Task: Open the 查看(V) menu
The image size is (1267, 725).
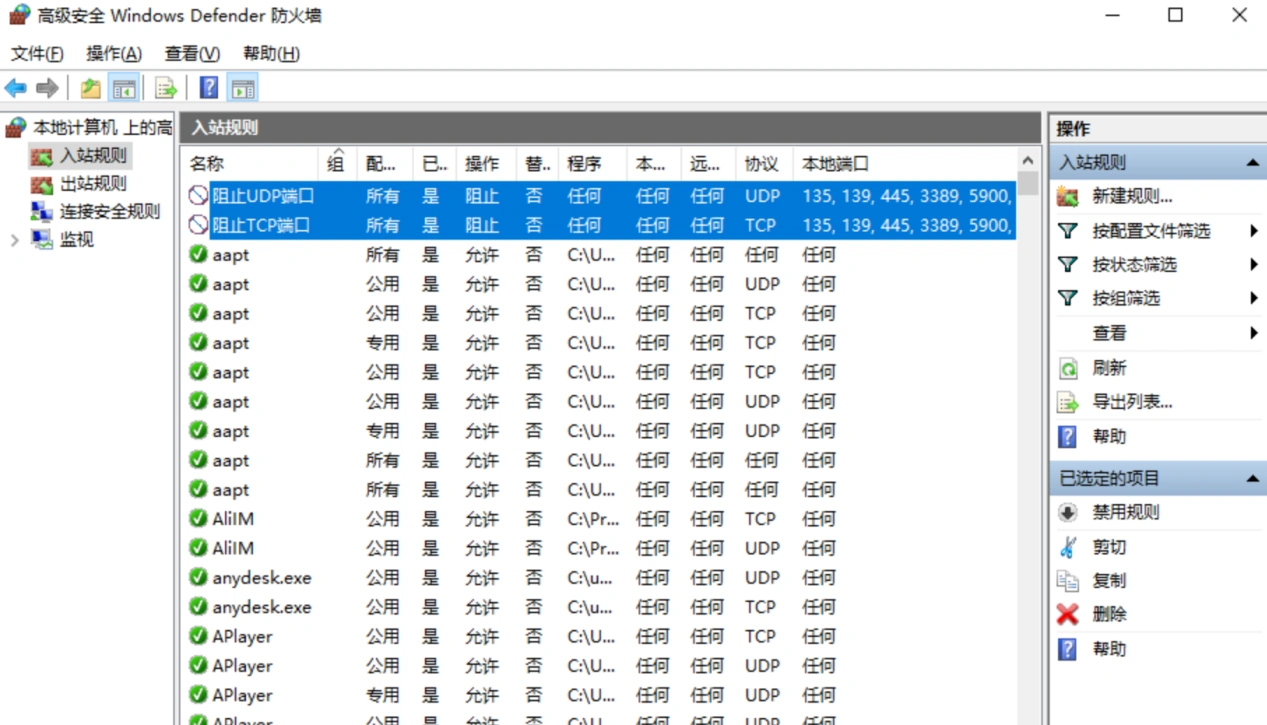Action: [x=192, y=54]
